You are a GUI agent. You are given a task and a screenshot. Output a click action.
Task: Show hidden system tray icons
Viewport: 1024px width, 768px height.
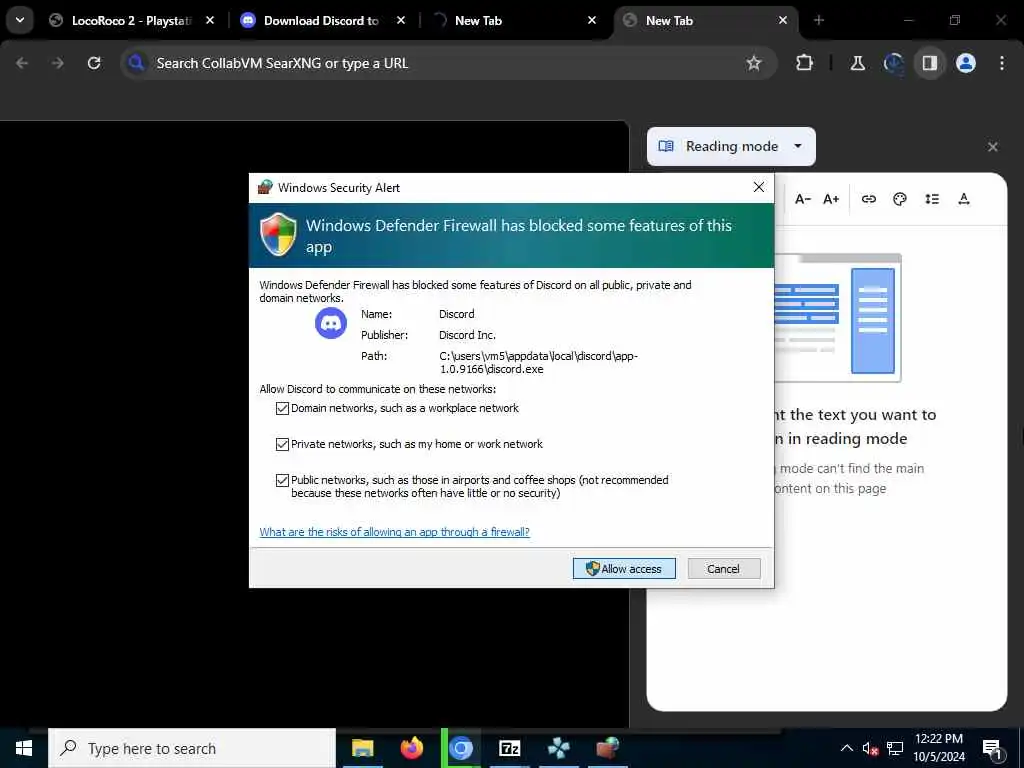click(846, 748)
